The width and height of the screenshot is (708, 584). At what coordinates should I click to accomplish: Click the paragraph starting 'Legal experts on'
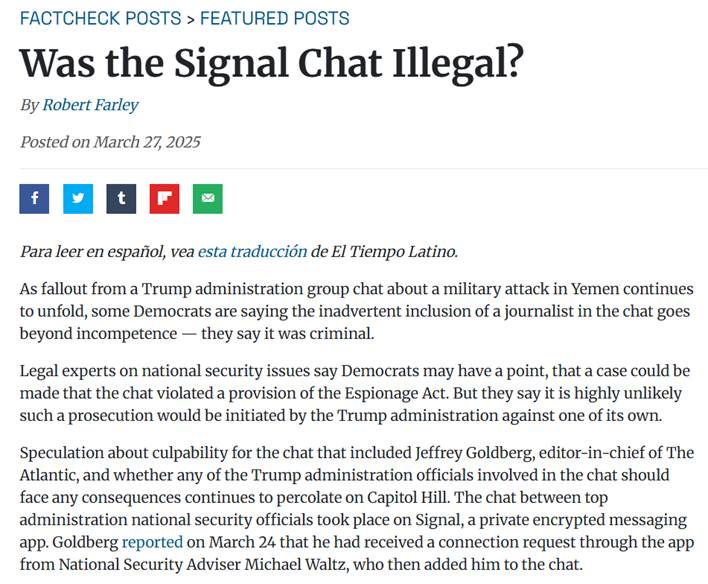pos(354,393)
